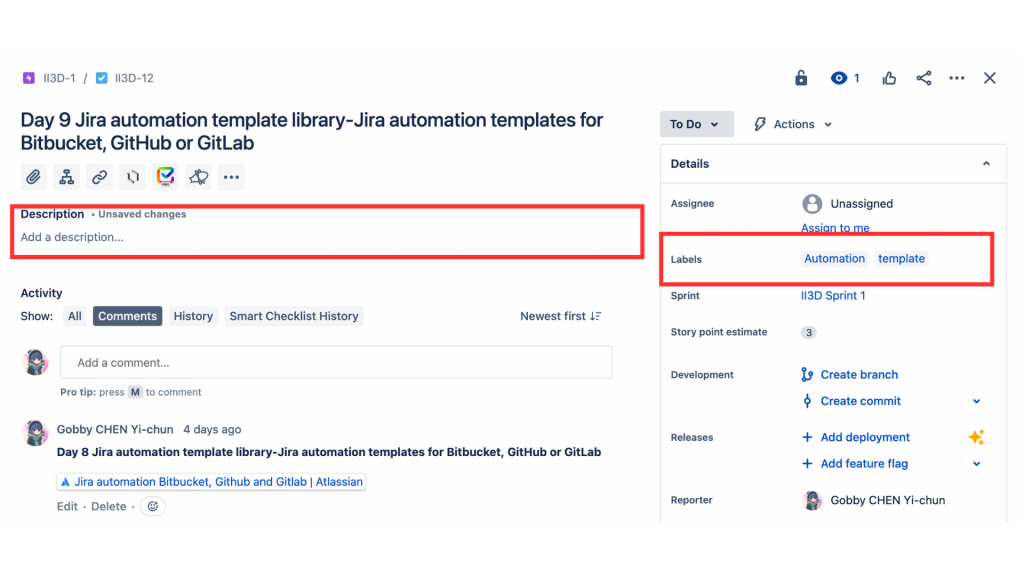Click the Add a description field
1024x576 pixels.
click(72, 237)
